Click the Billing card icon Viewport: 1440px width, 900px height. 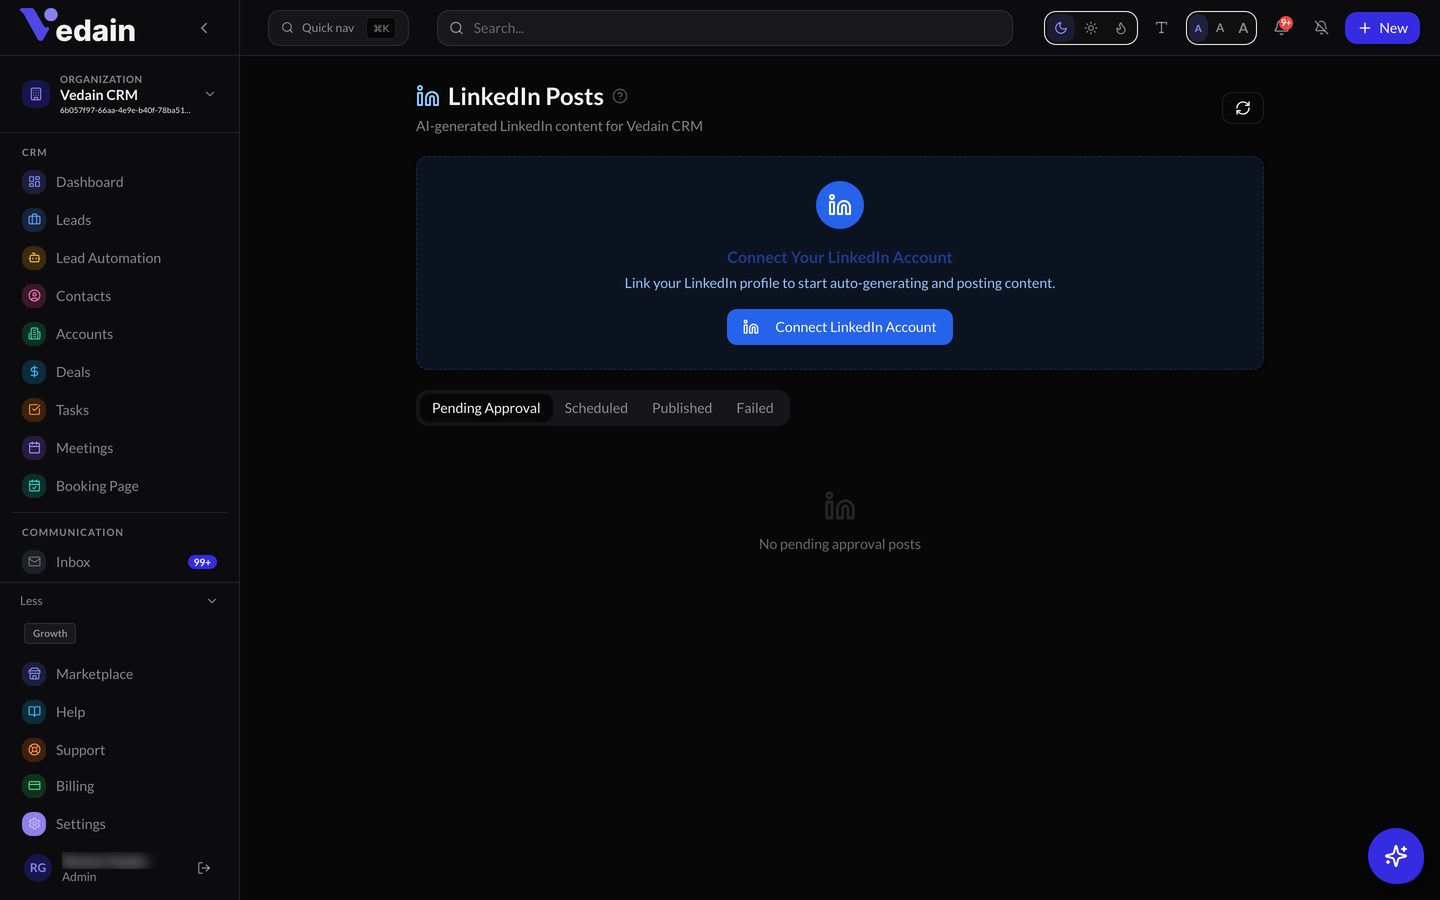[x=34, y=786]
